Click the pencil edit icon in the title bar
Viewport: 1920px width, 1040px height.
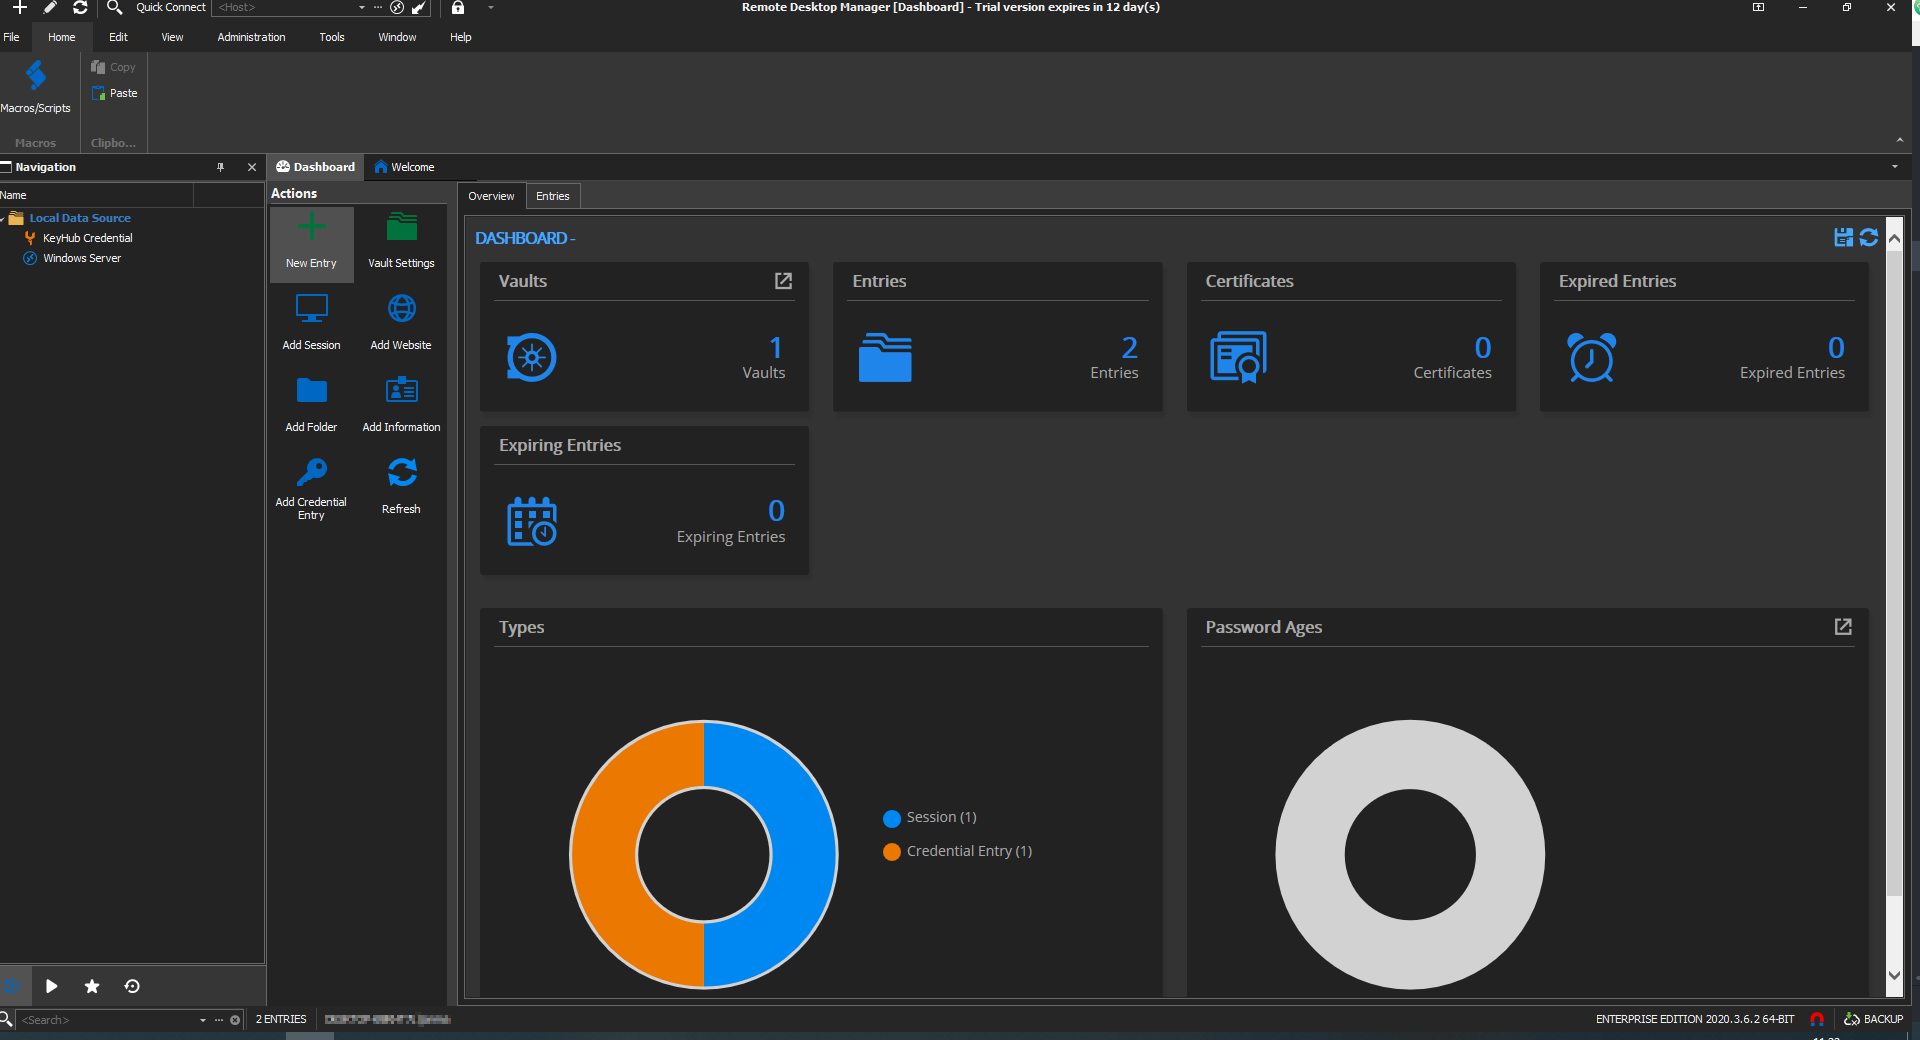point(50,7)
